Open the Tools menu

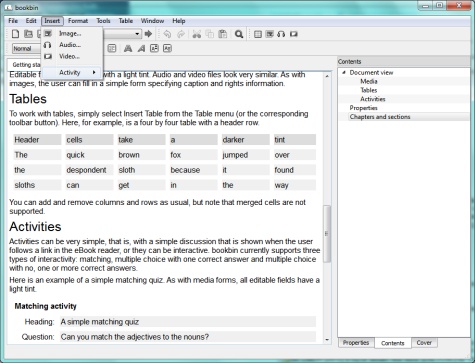[x=103, y=21]
